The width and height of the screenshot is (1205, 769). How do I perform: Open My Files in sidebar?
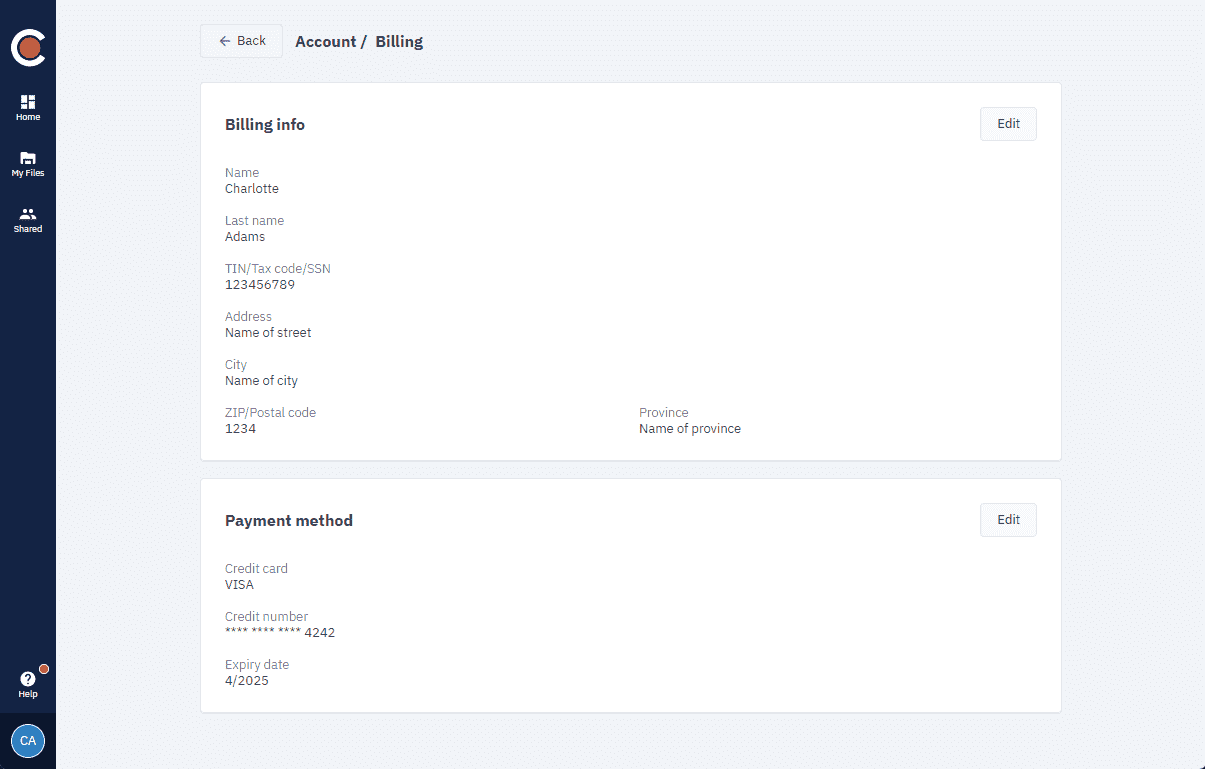click(x=28, y=164)
